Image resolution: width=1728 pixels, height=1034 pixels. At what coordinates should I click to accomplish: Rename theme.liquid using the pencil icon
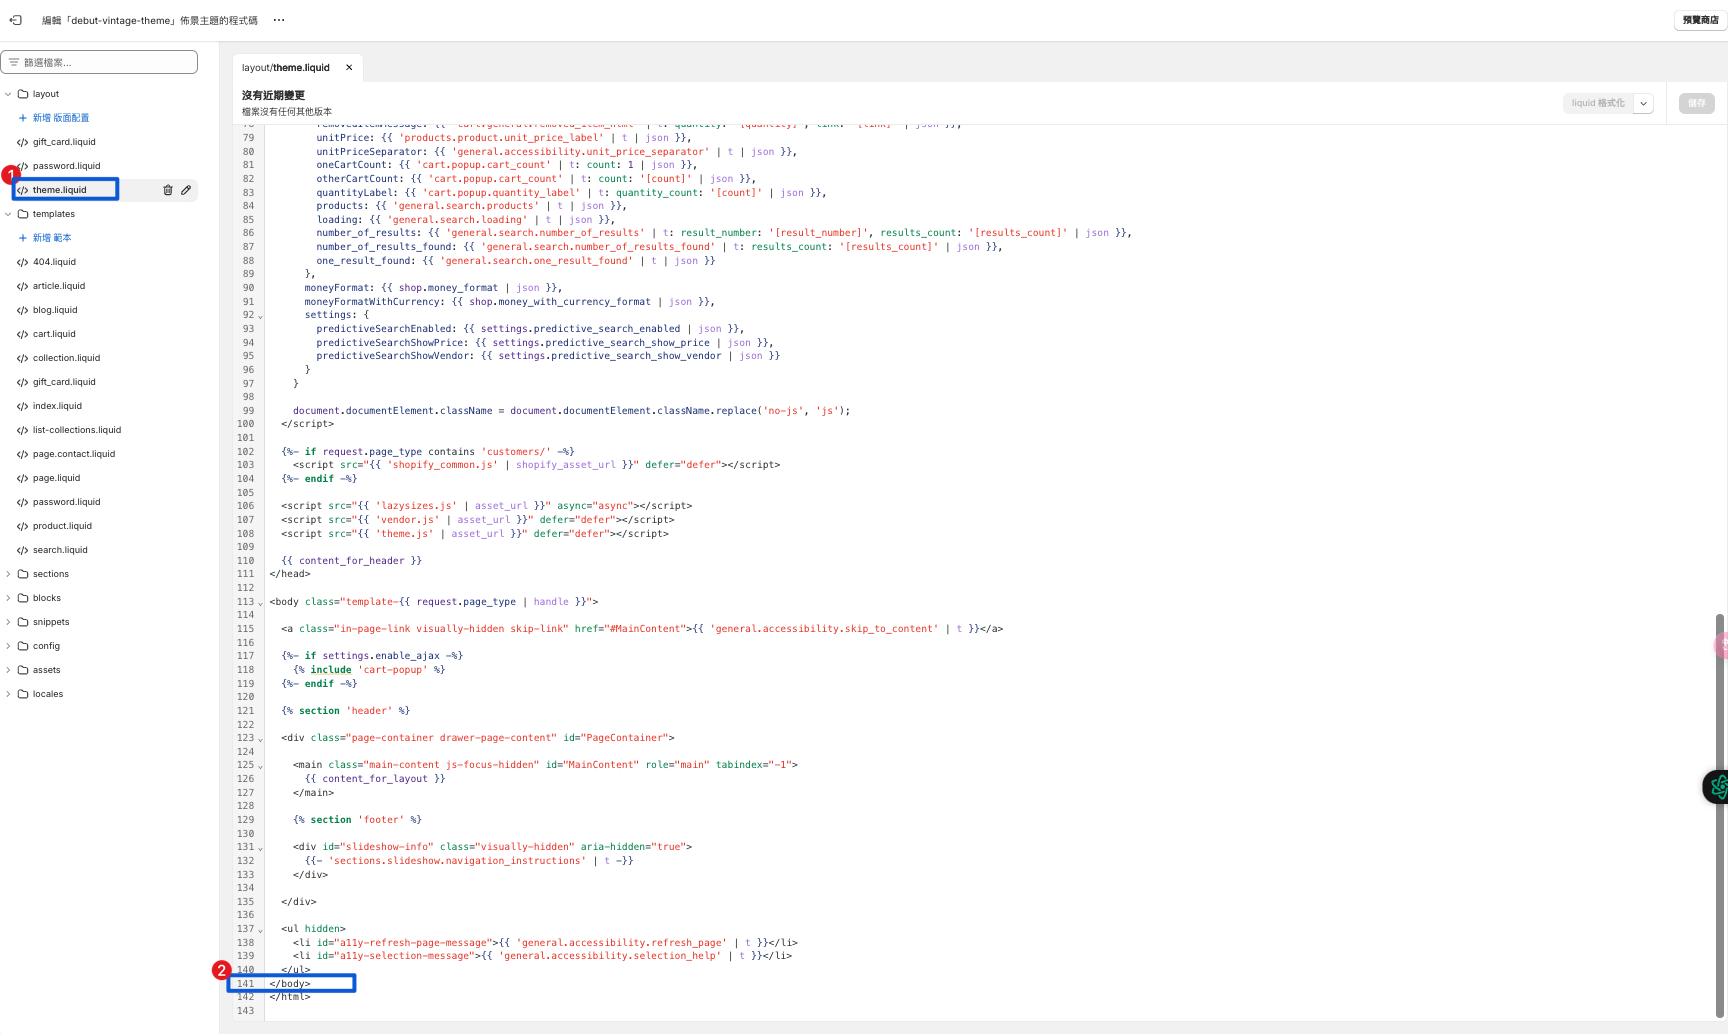coord(186,190)
